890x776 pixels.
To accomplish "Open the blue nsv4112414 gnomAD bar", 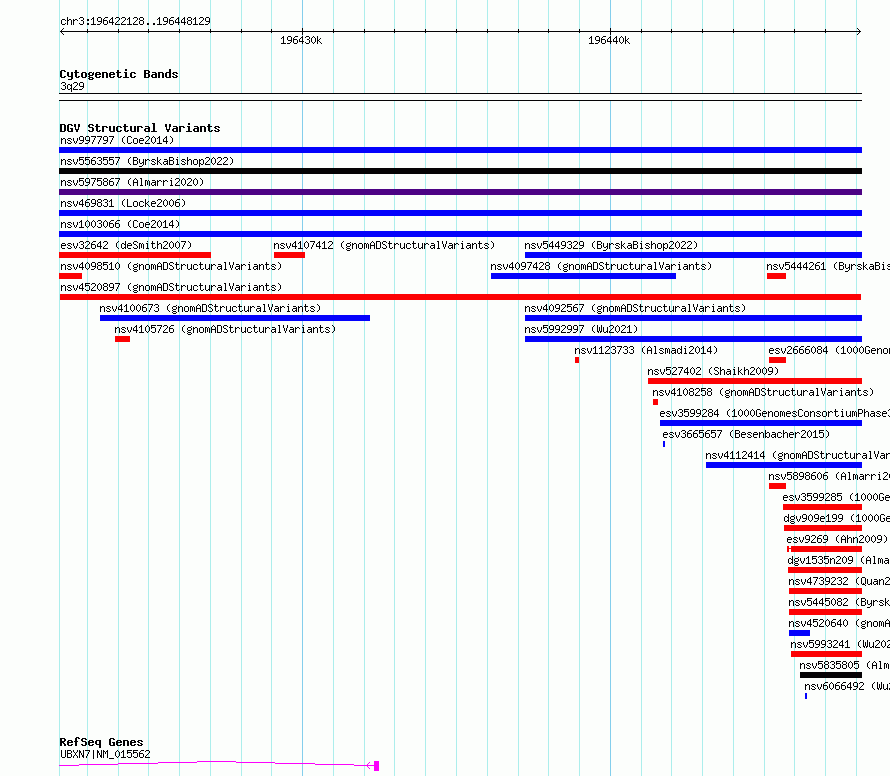I will coord(784,465).
